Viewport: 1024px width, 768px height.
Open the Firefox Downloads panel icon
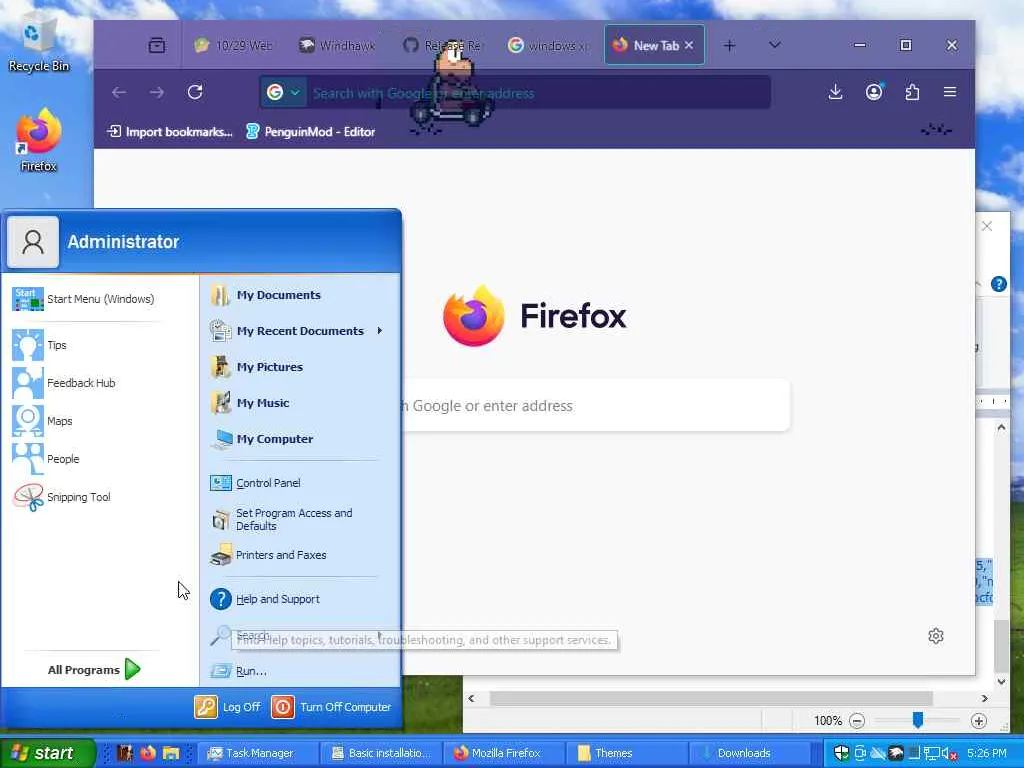835,92
